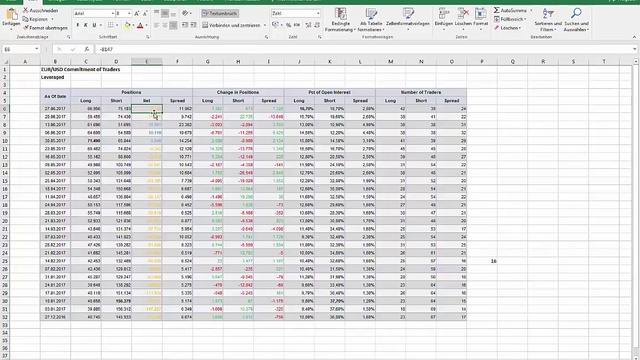Open Ausrichtung dialog launcher

(x=266, y=37)
